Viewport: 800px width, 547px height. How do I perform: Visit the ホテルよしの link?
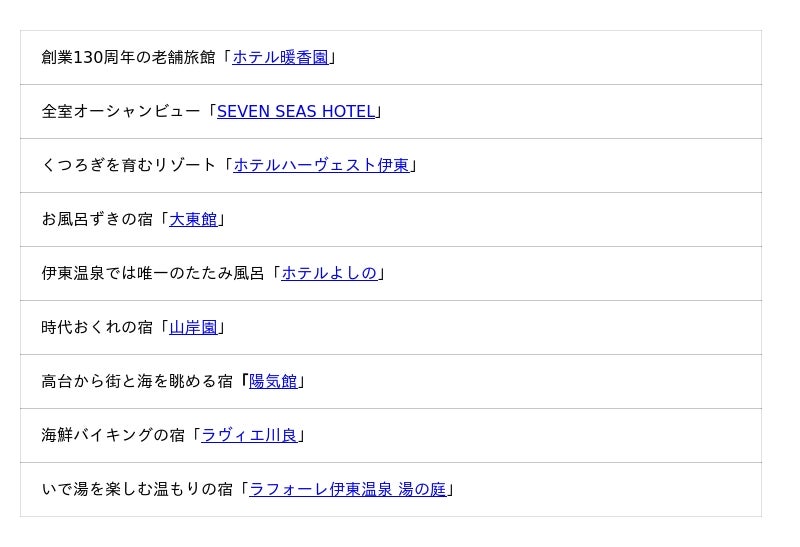[x=329, y=274]
